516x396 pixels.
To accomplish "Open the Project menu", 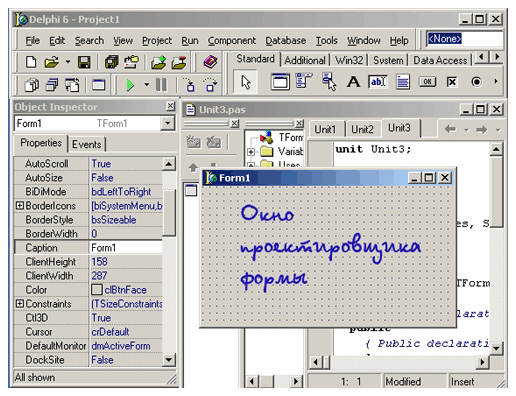I will (157, 41).
